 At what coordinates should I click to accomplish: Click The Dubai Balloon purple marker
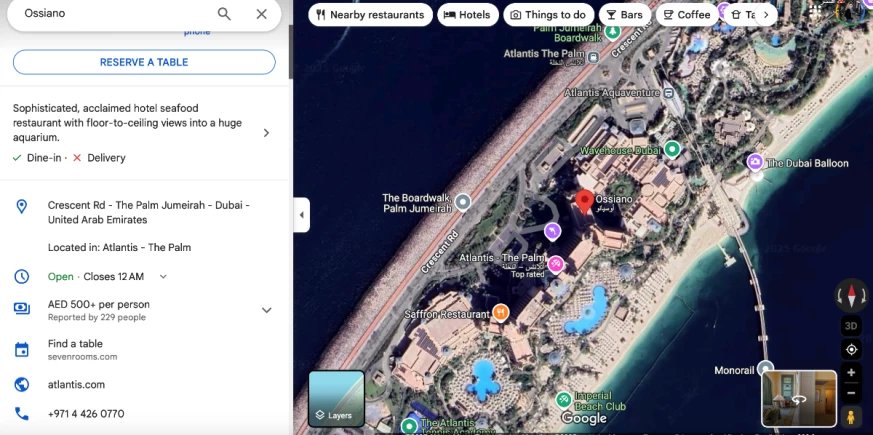click(755, 162)
